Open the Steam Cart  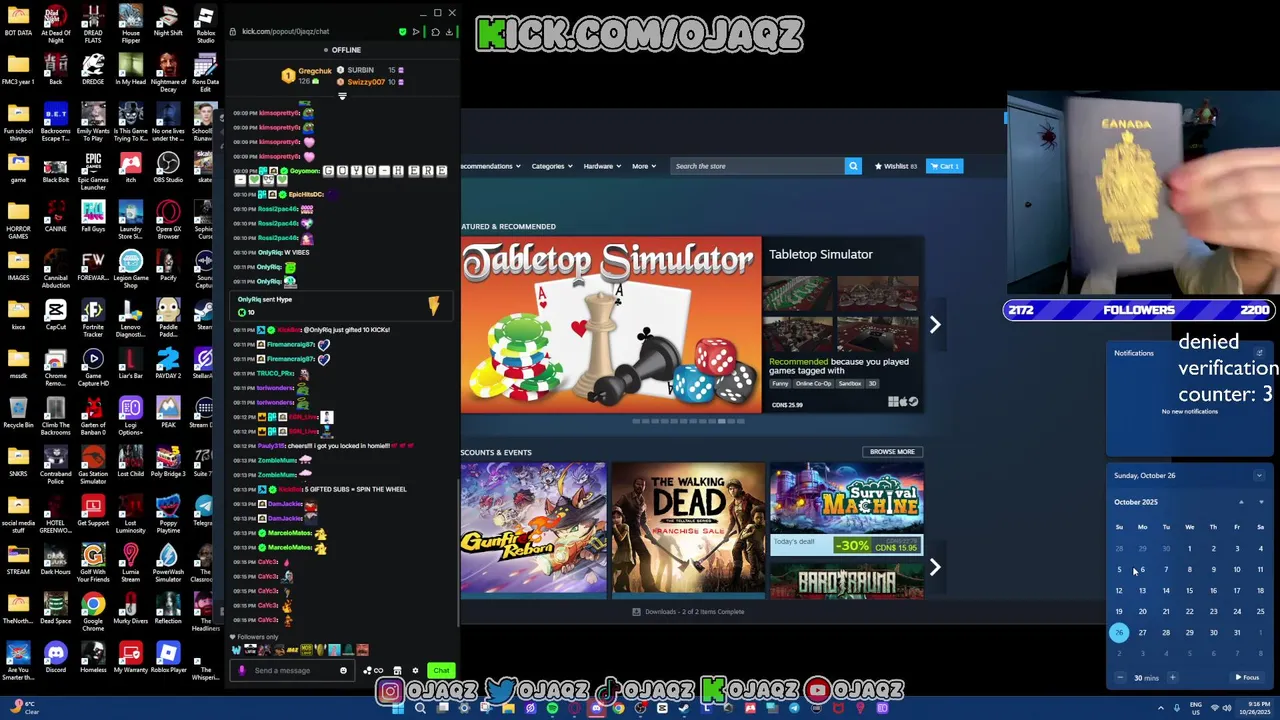pyautogui.click(x=945, y=166)
